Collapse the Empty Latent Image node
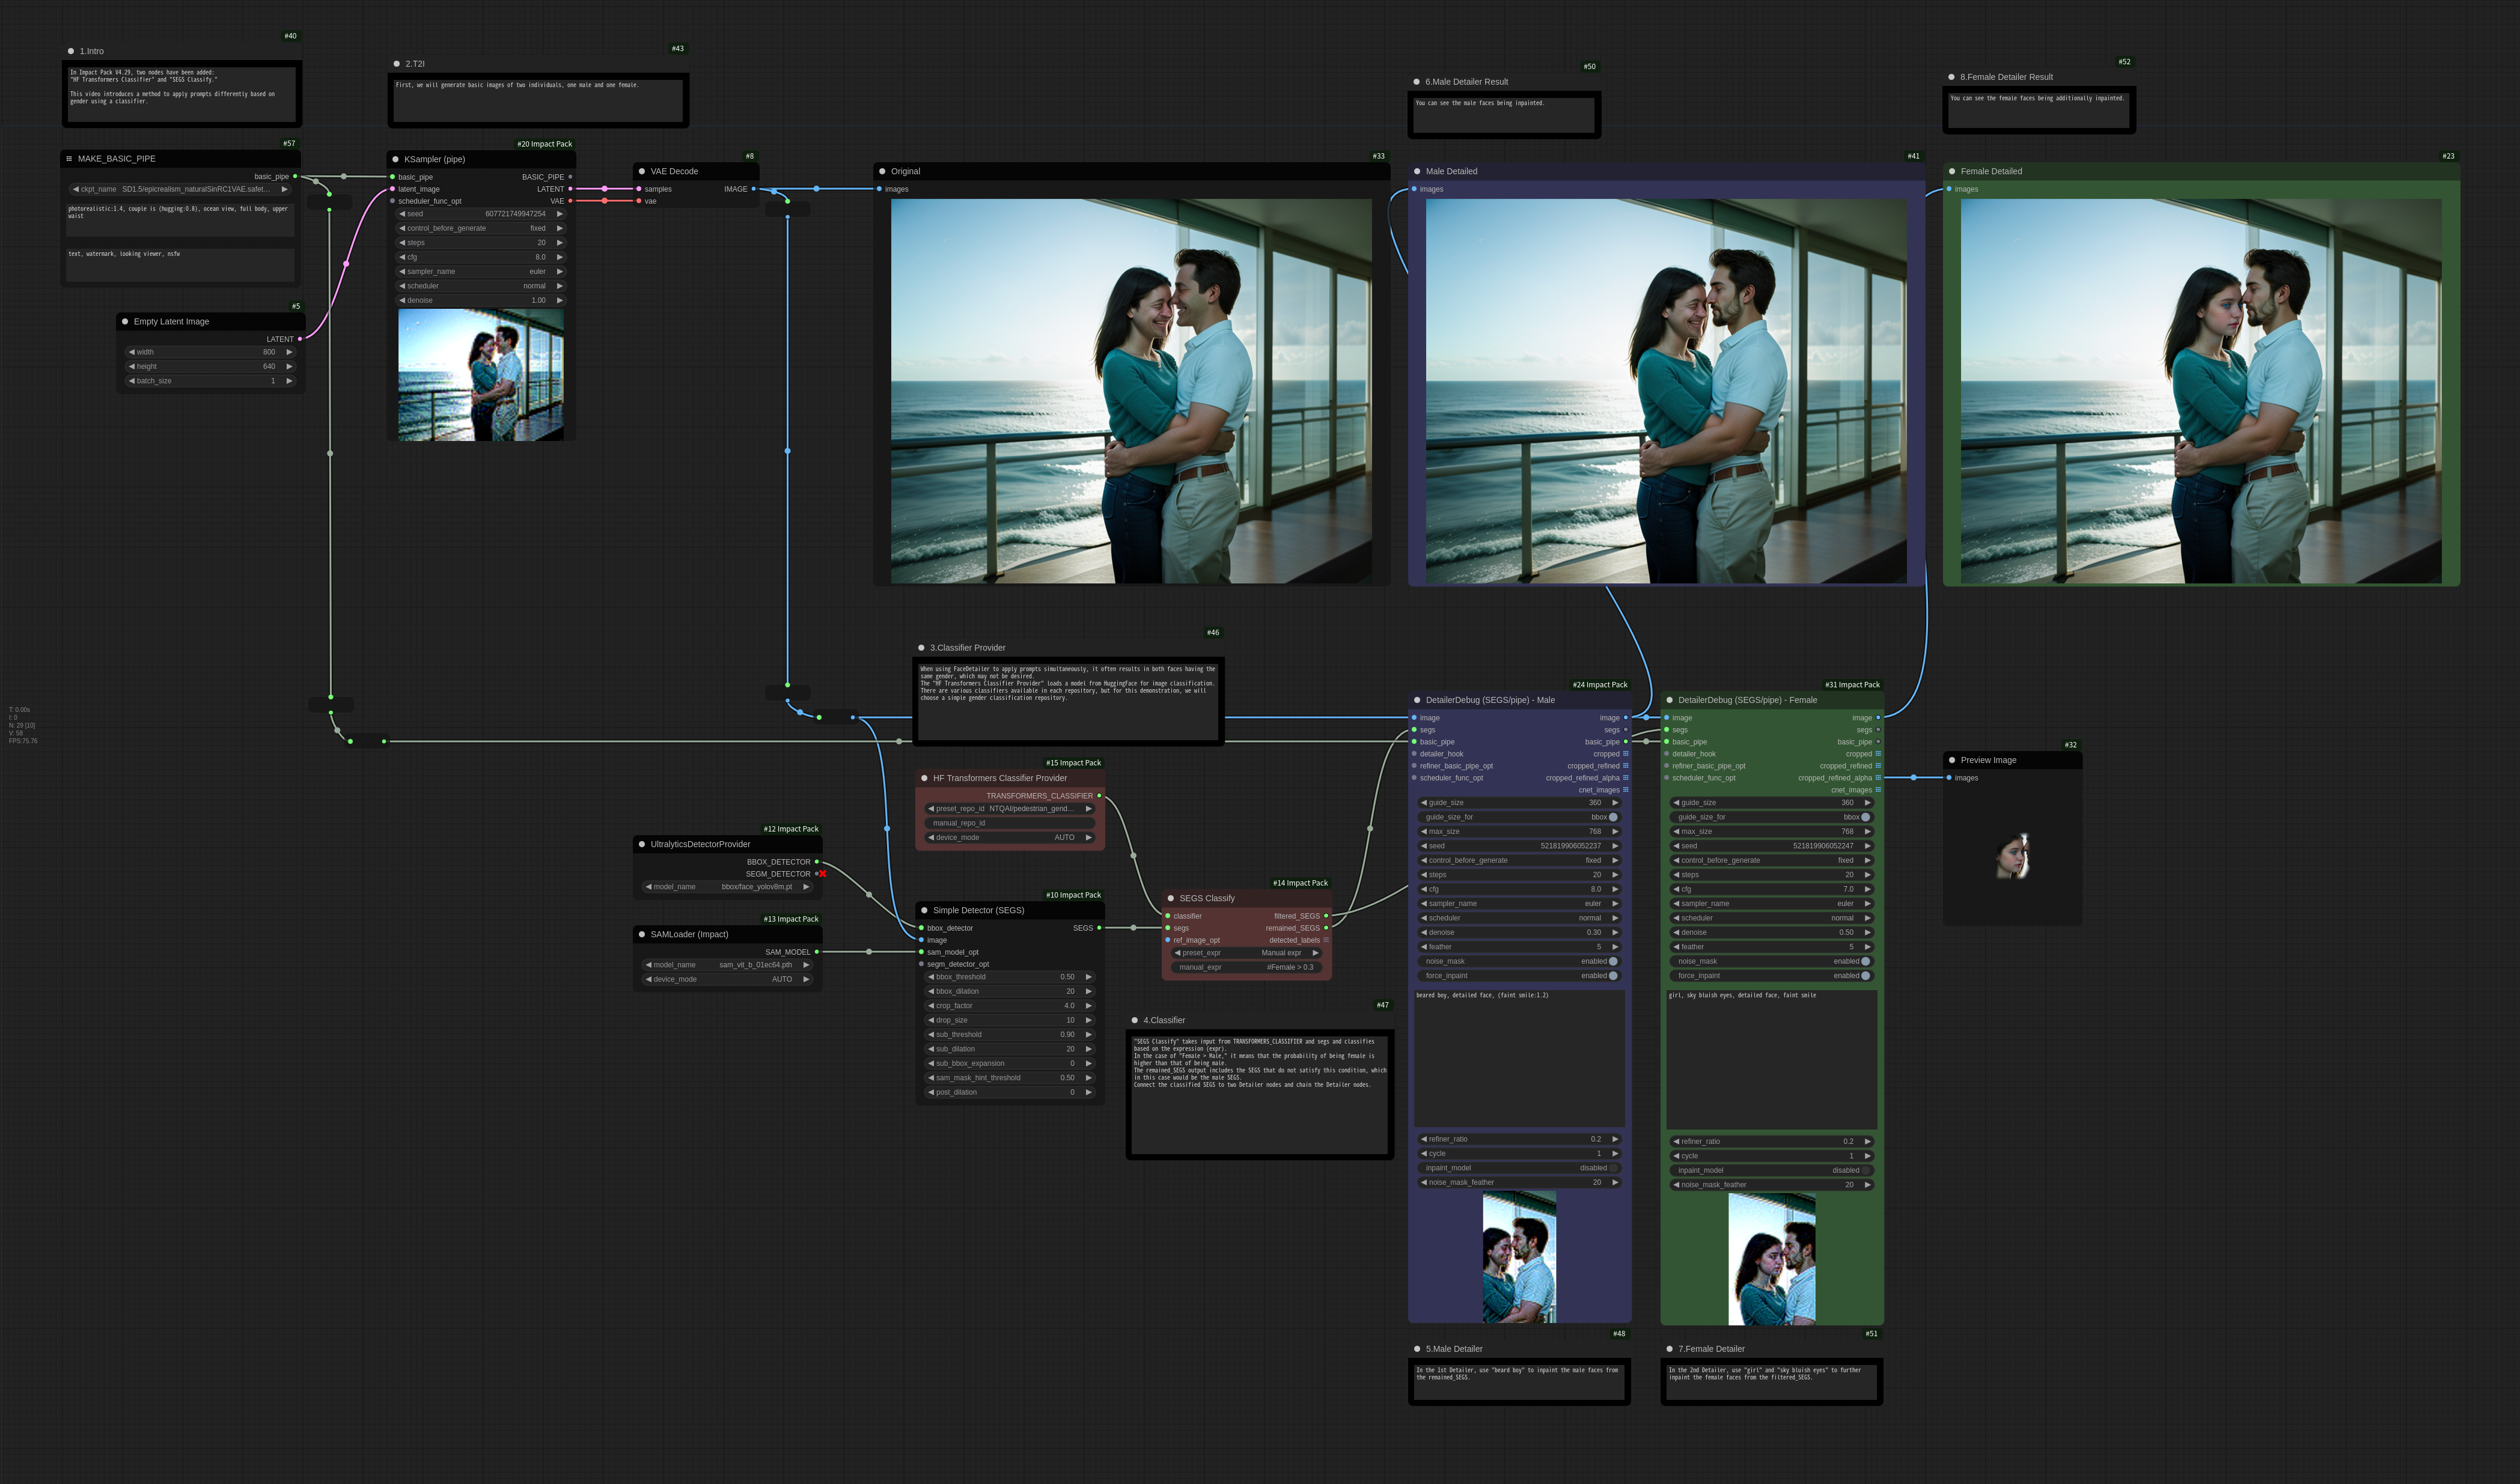 click(x=125, y=321)
